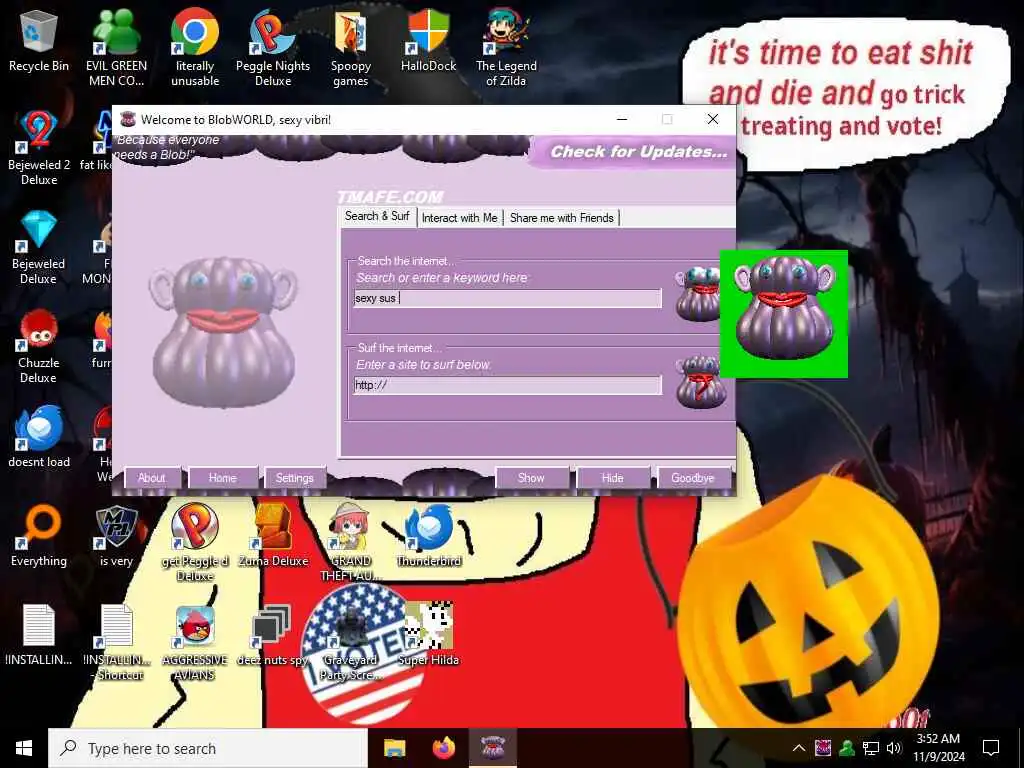The image size is (1024, 768).
Task: Launch the Zuma Deluxe shortcut
Action: pyautogui.click(x=272, y=536)
